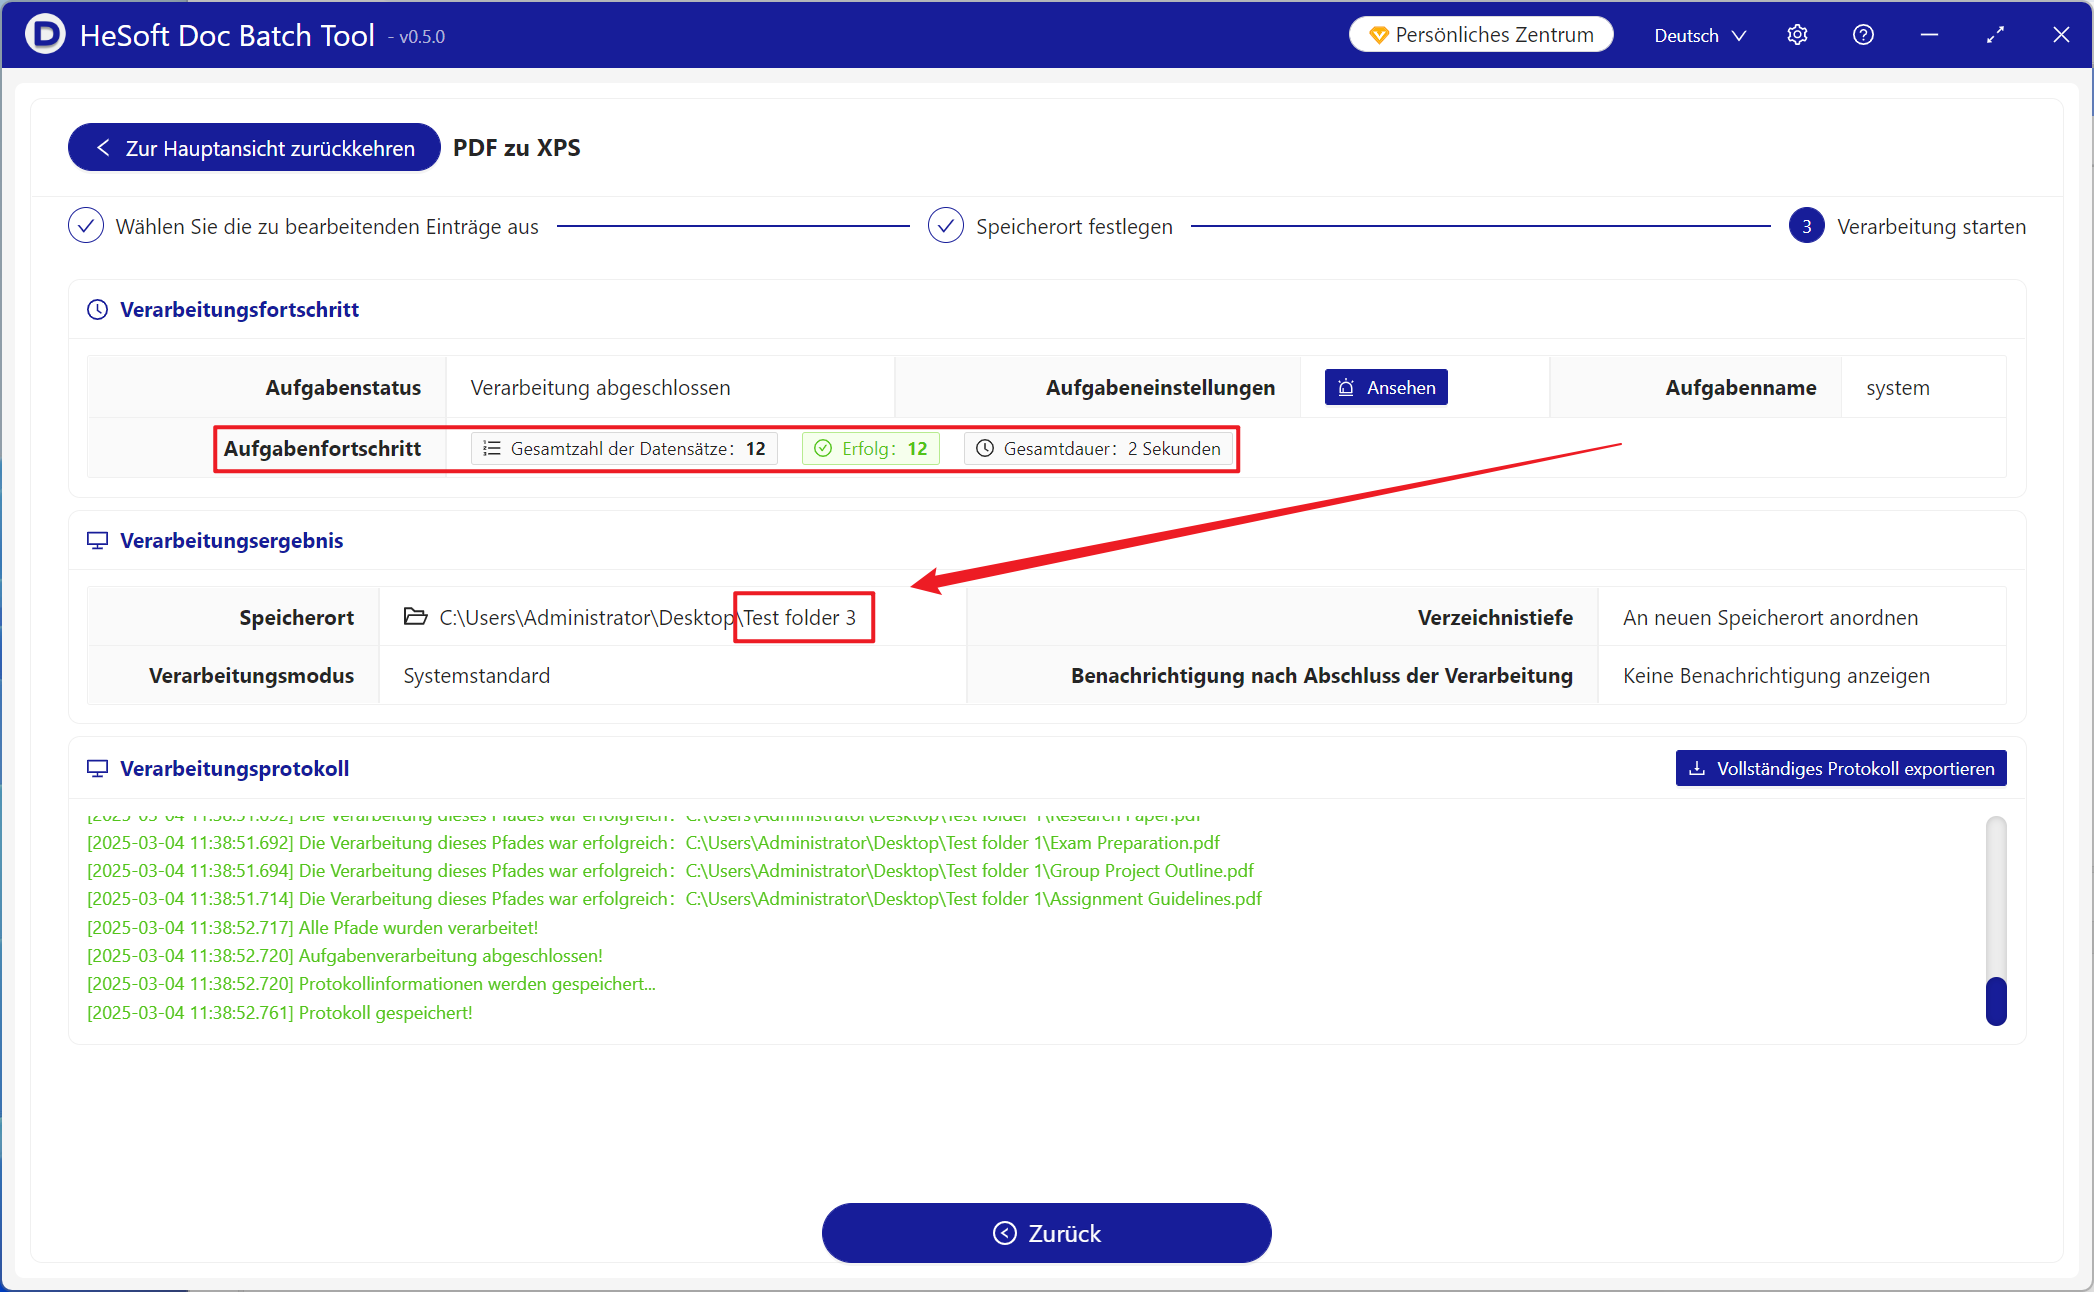2094x1292 pixels.
Task: Click 'system' task name value
Action: (1897, 388)
